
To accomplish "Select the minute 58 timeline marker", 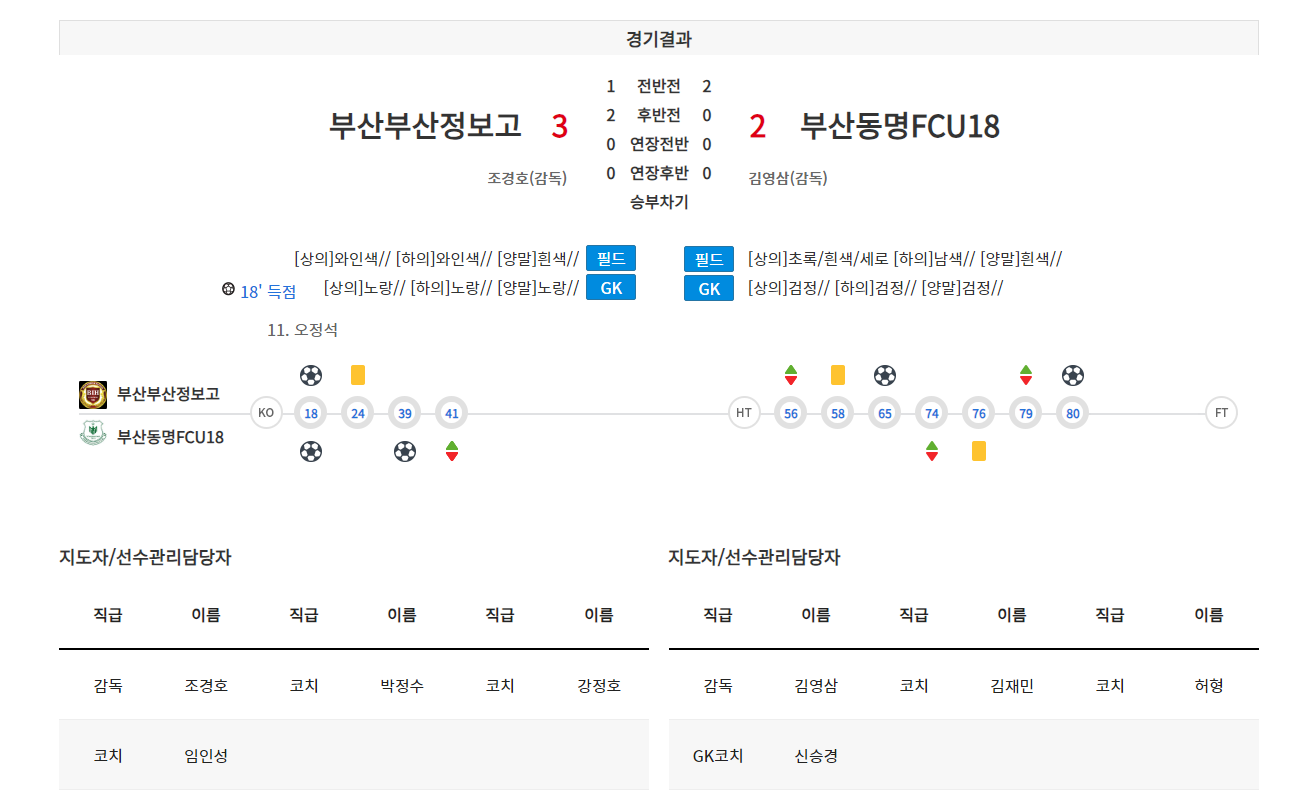I will point(838,413).
